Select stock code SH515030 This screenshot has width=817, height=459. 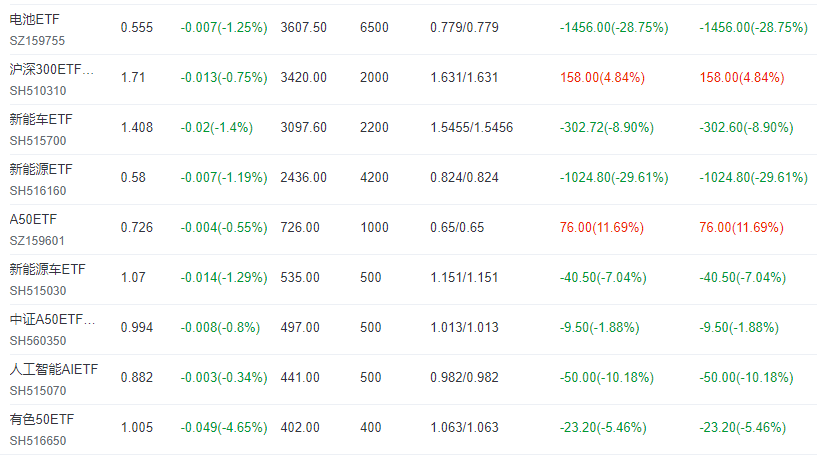[x=38, y=291]
